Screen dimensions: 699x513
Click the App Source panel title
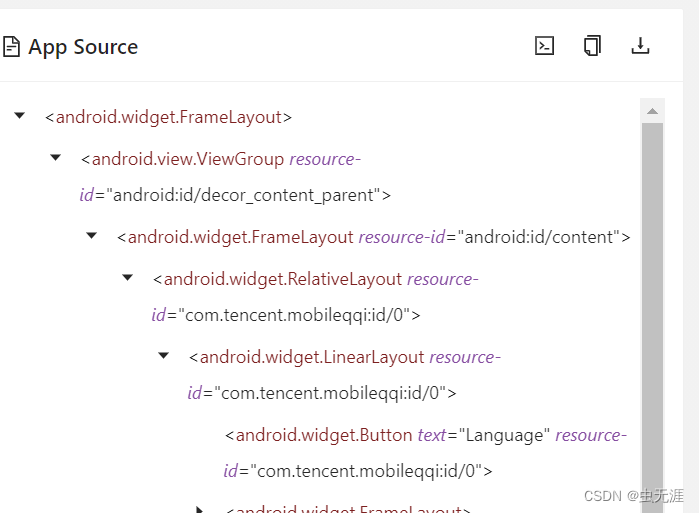coord(83,47)
